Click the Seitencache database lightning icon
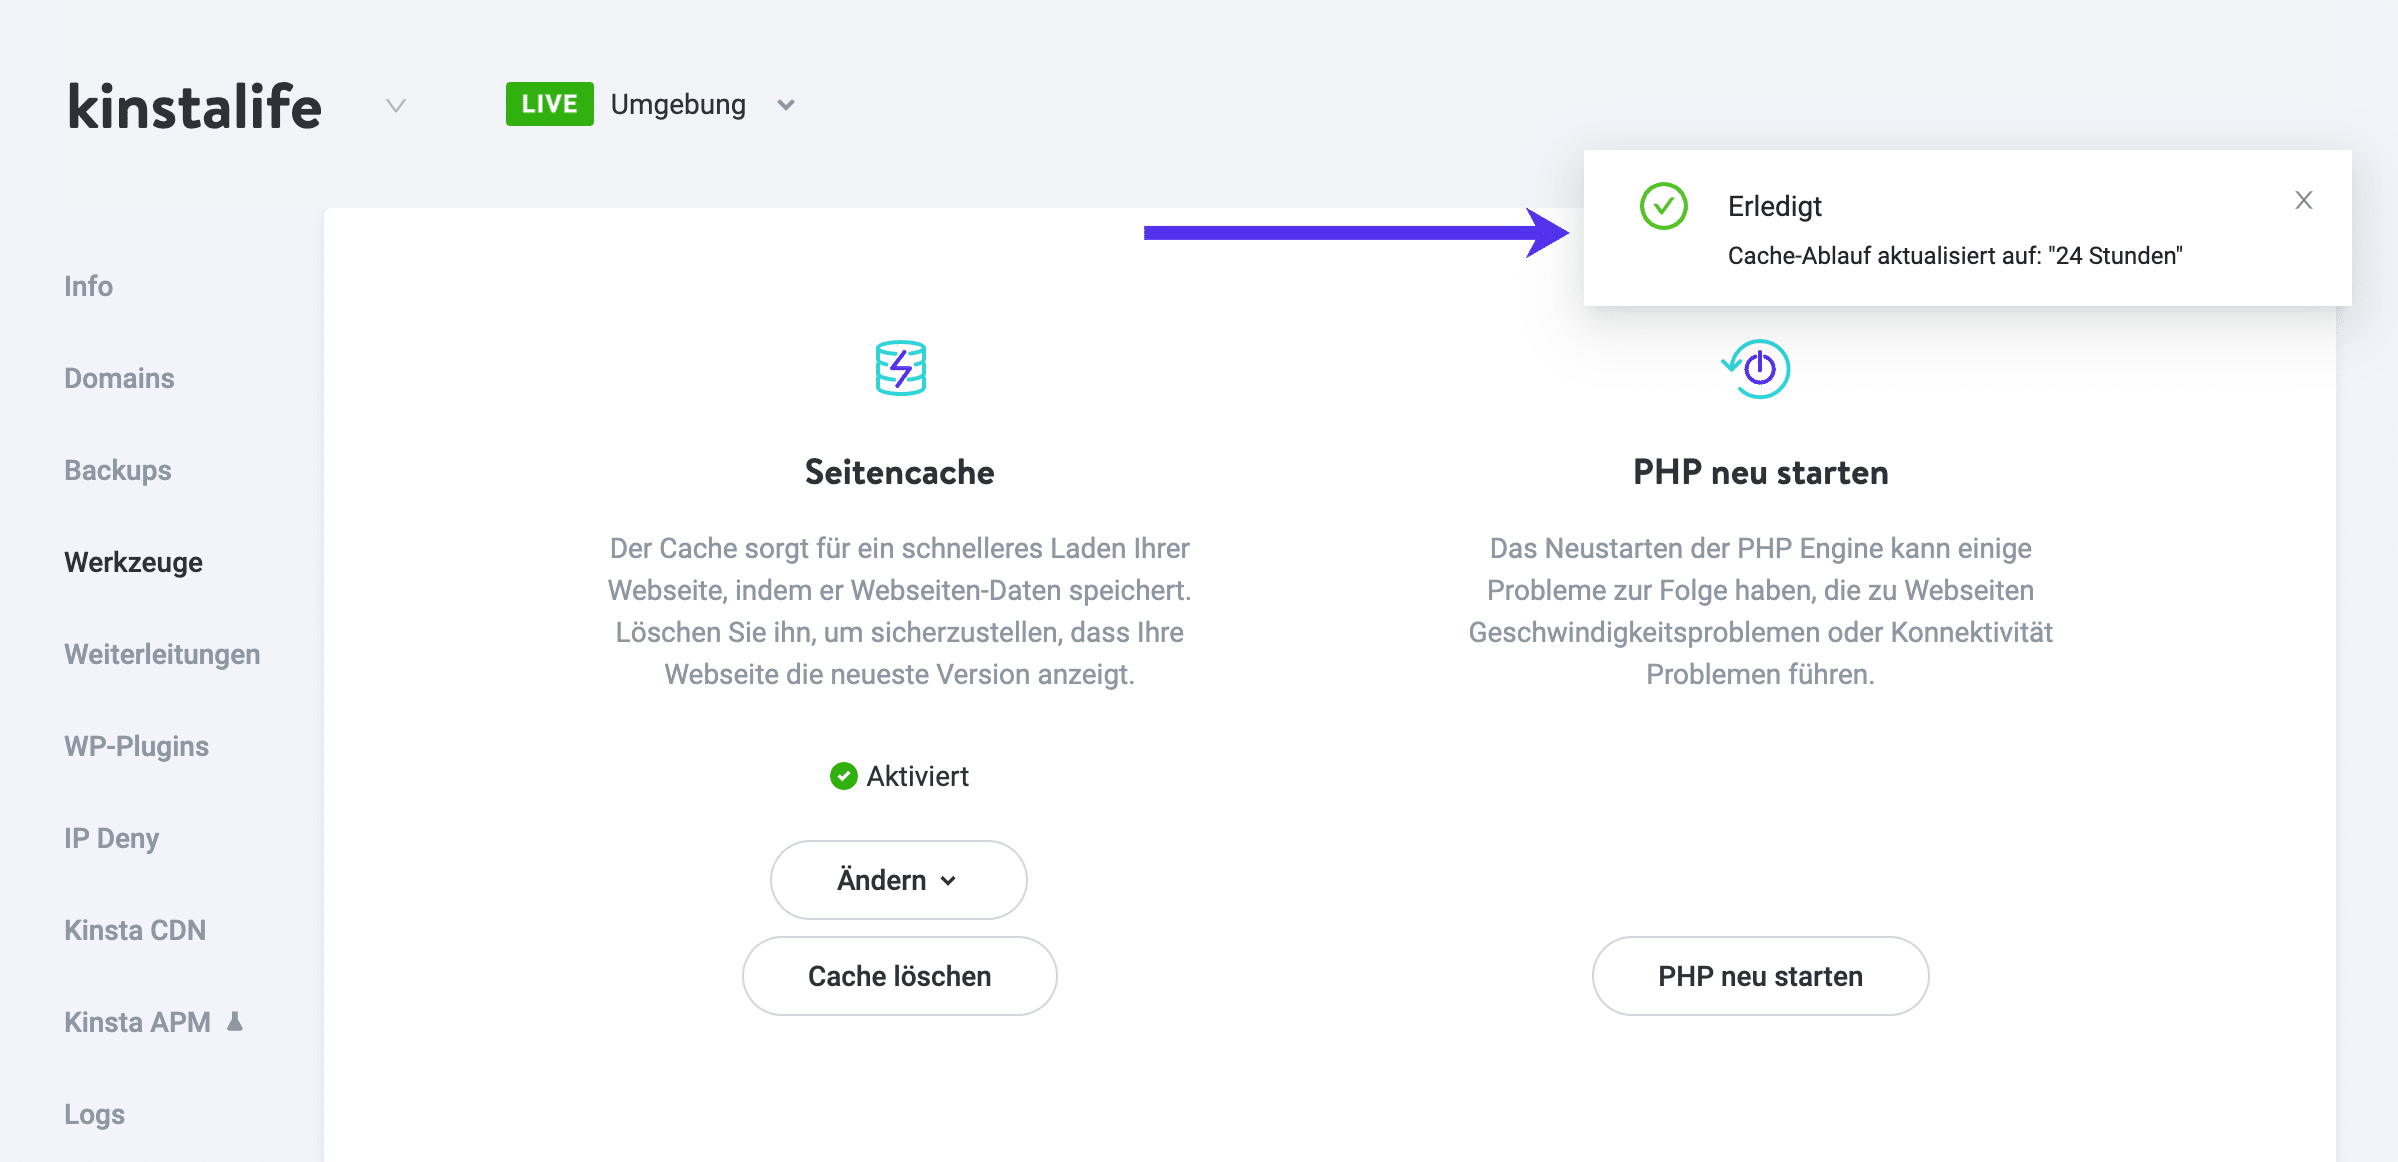The width and height of the screenshot is (2398, 1162). click(900, 368)
